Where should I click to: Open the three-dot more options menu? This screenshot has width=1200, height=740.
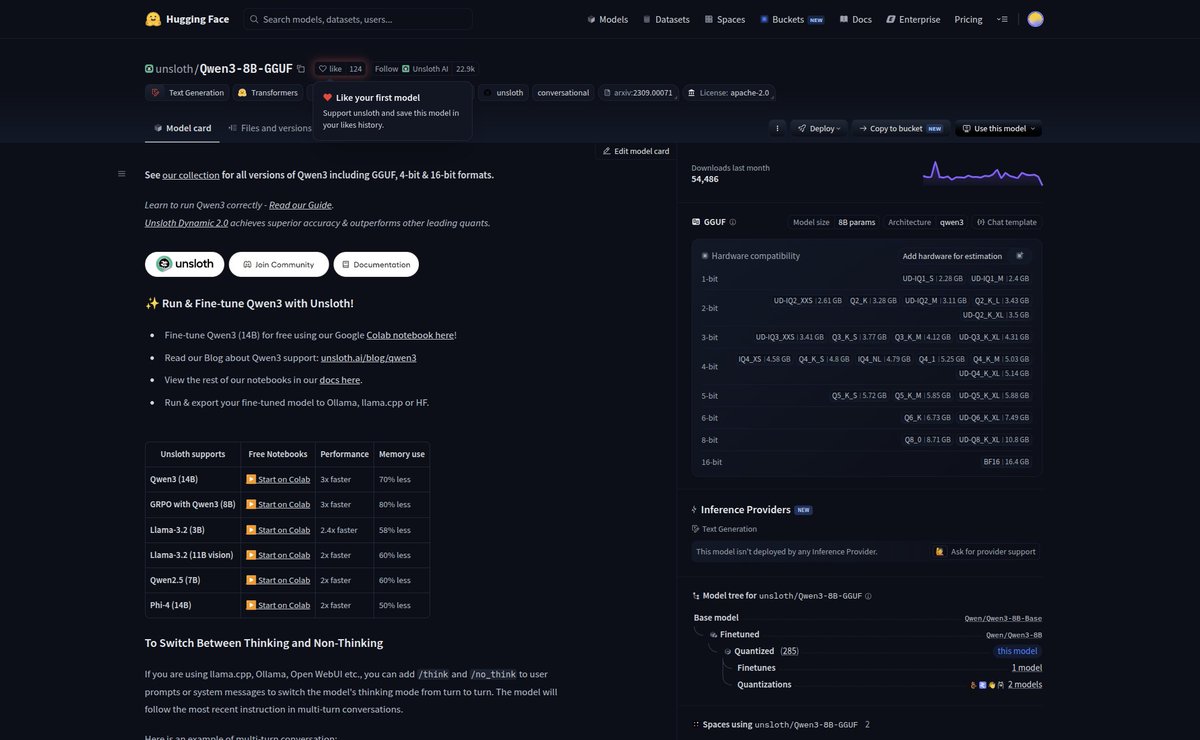click(777, 128)
